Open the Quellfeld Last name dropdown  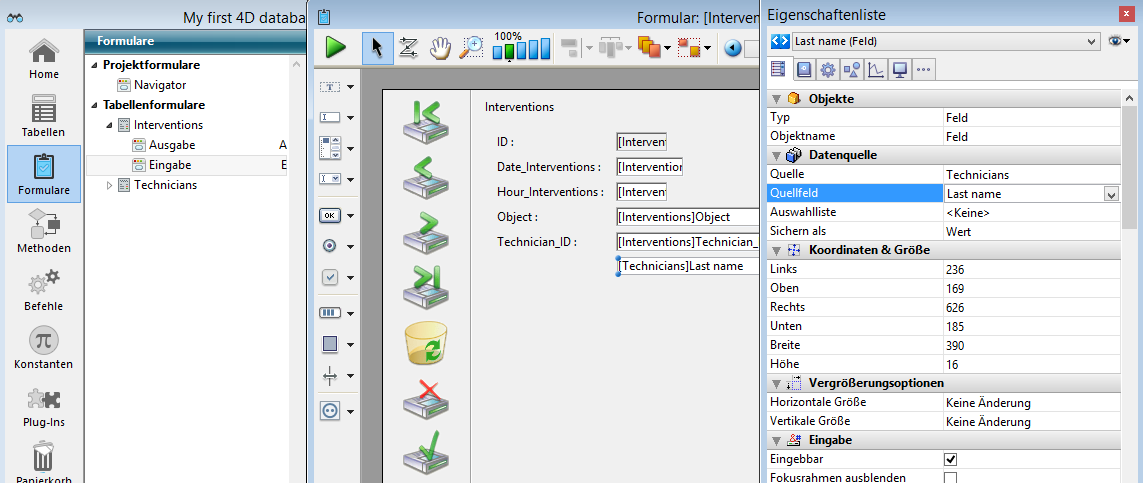(1110, 194)
